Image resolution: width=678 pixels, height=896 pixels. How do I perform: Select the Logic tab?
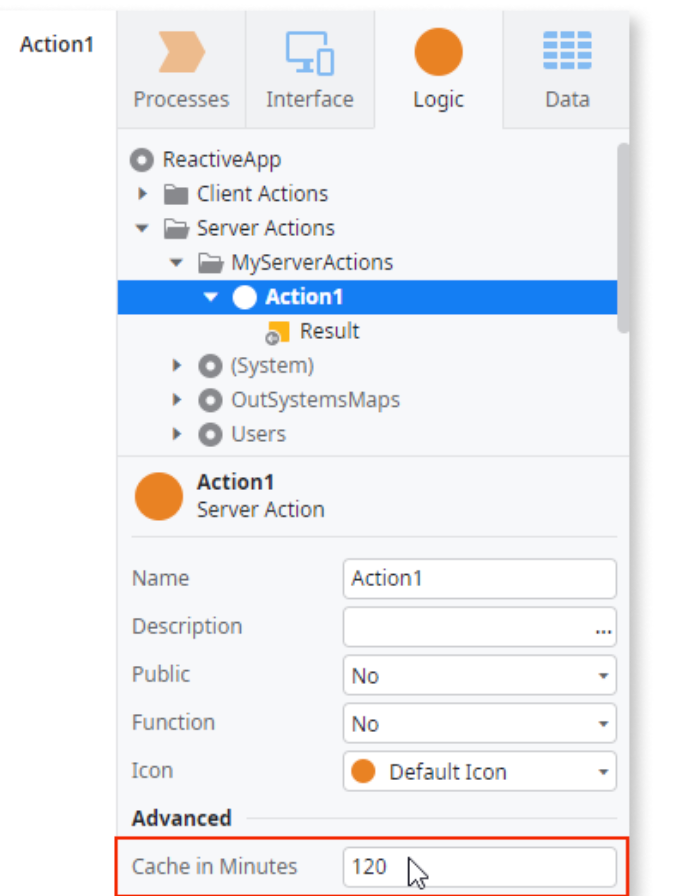(x=438, y=69)
